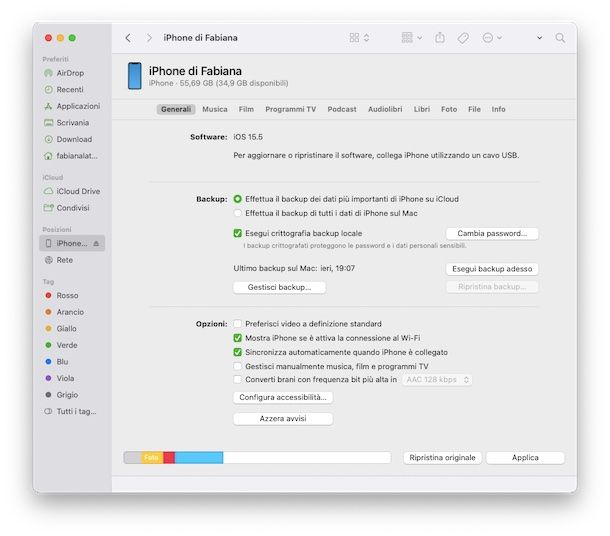
Task: Open the More actions ellipsis icon
Action: (x=487, y=38)
